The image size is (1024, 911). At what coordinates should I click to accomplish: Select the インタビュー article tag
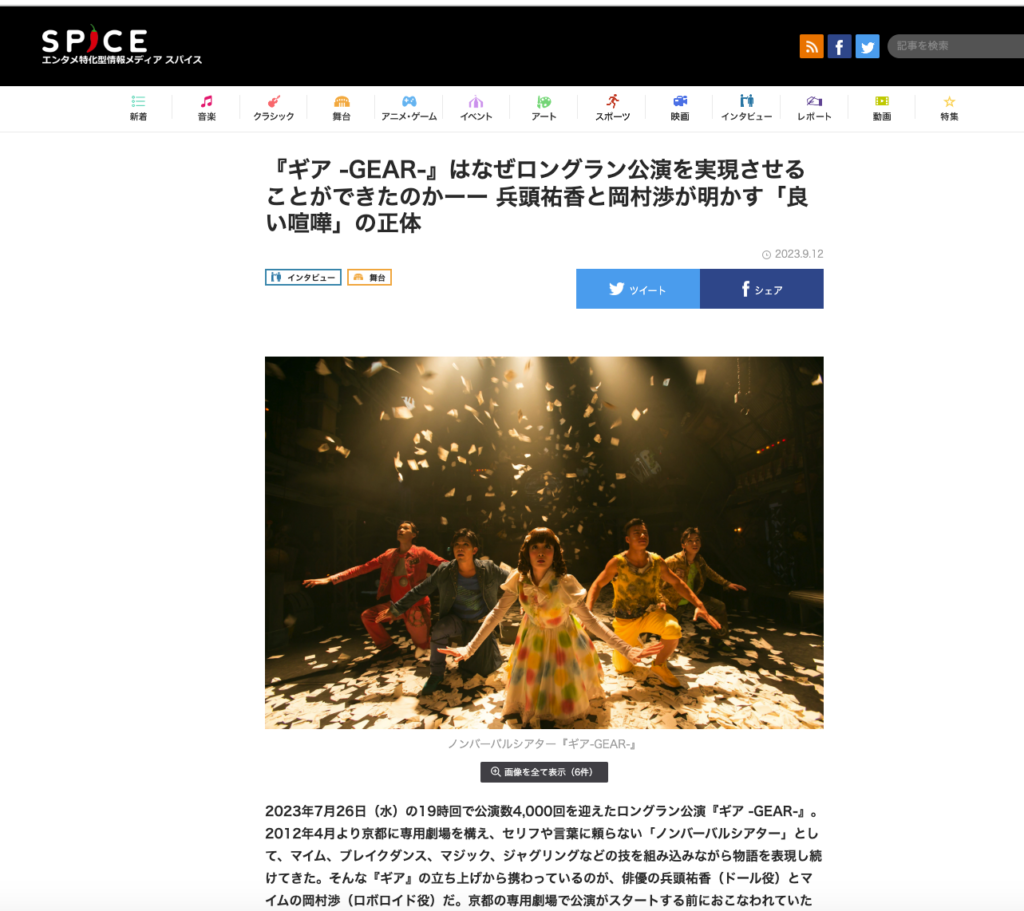pyautogui.click(x=303, y=278)
